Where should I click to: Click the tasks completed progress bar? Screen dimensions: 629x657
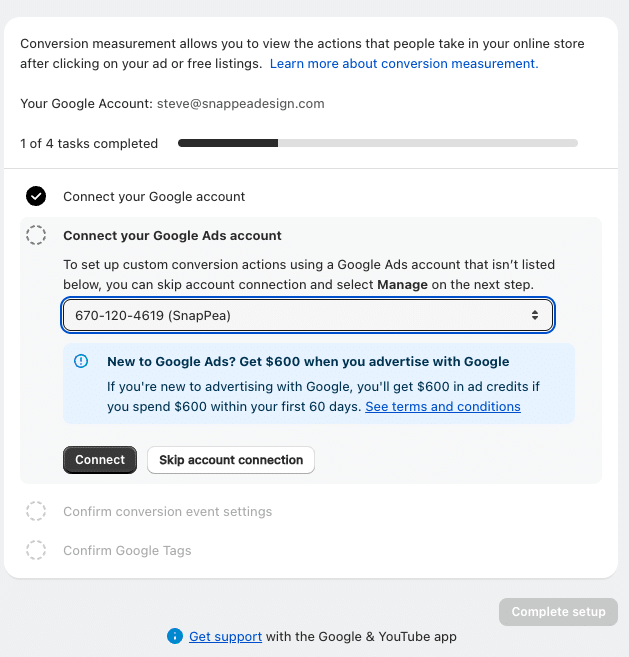tap(378, 144)
